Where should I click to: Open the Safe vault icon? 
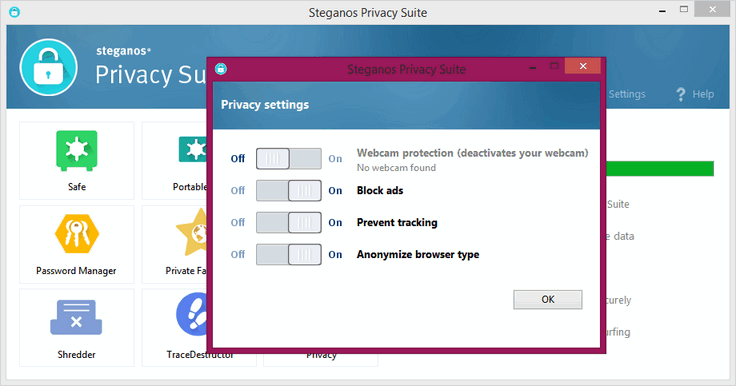(77, 150)
